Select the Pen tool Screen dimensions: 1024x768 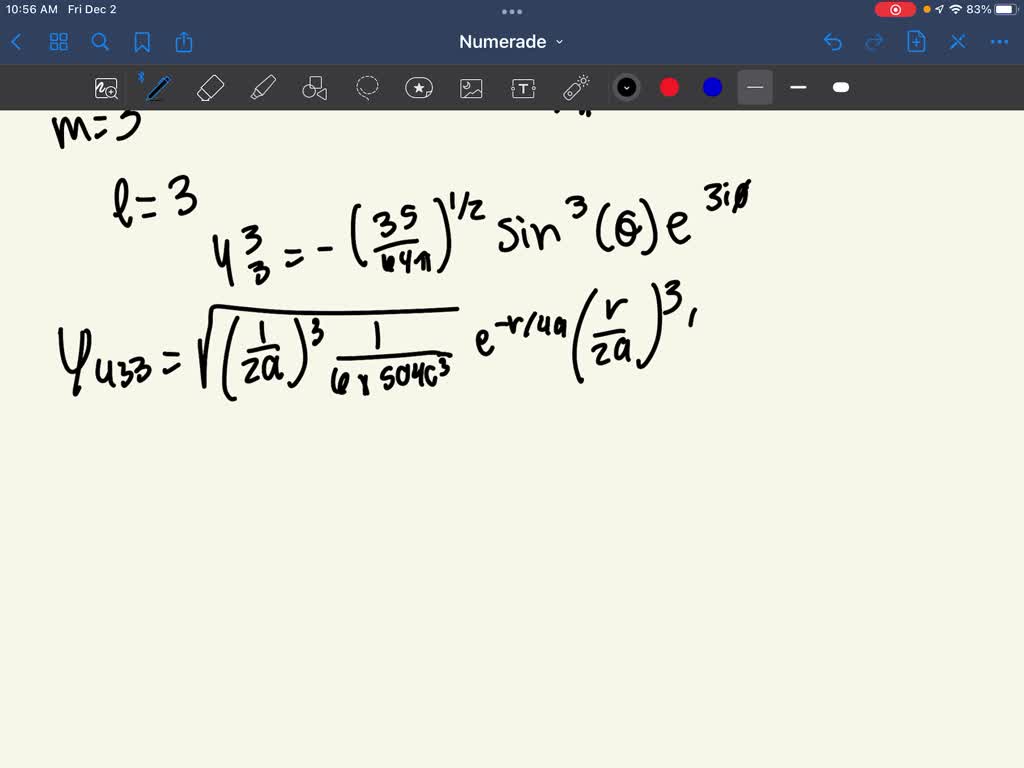click(156, 88)
